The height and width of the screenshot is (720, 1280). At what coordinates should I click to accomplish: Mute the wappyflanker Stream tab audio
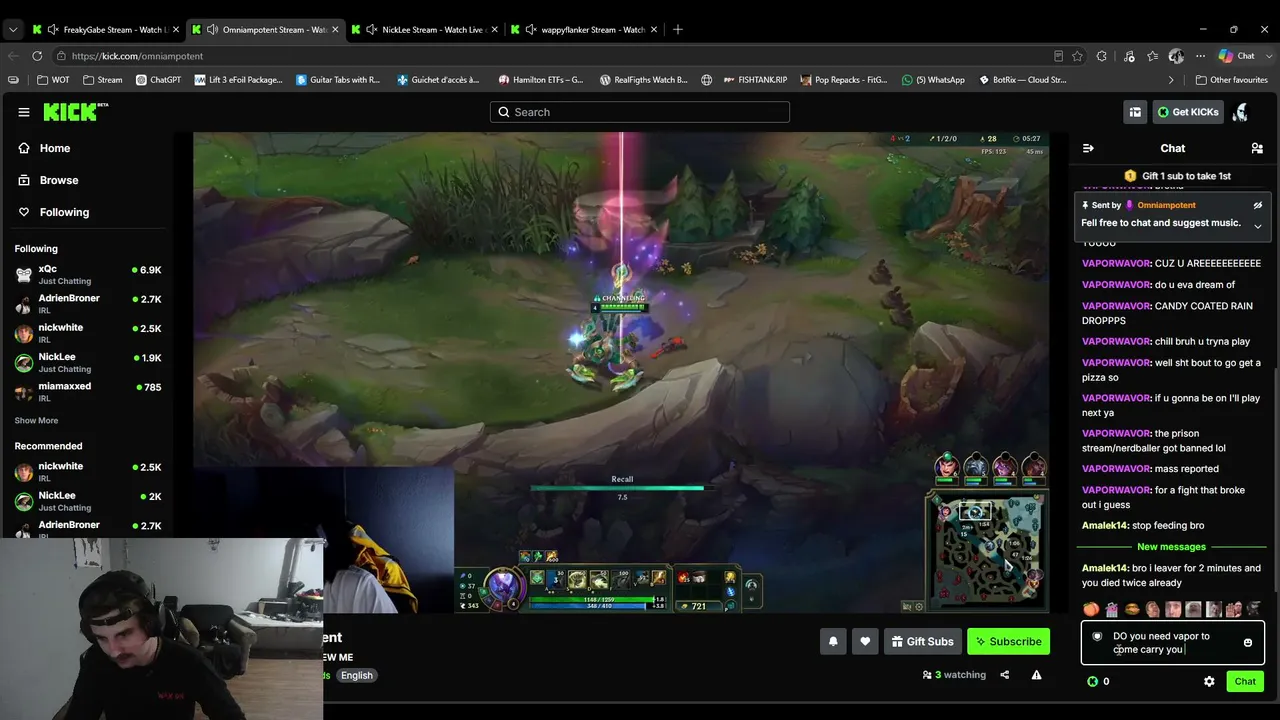point(531,30)
